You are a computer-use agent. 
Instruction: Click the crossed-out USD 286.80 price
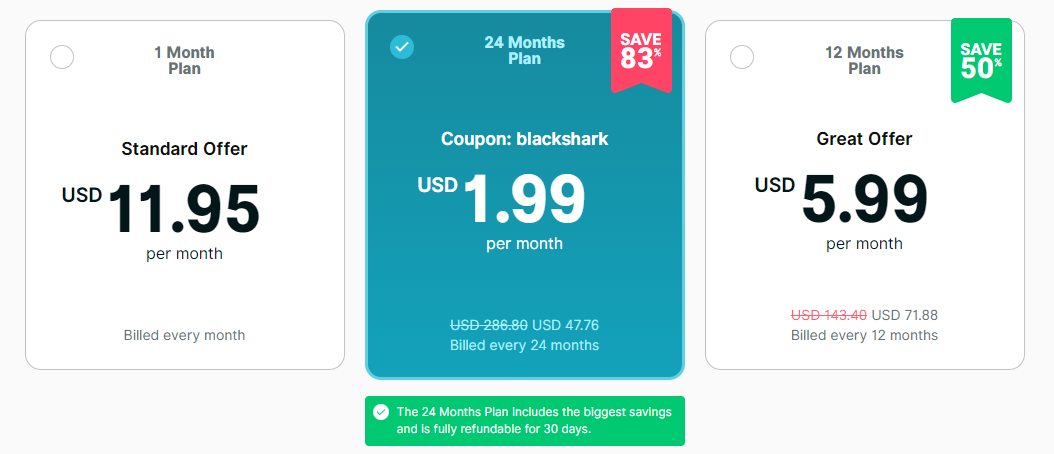click(489, 325)
